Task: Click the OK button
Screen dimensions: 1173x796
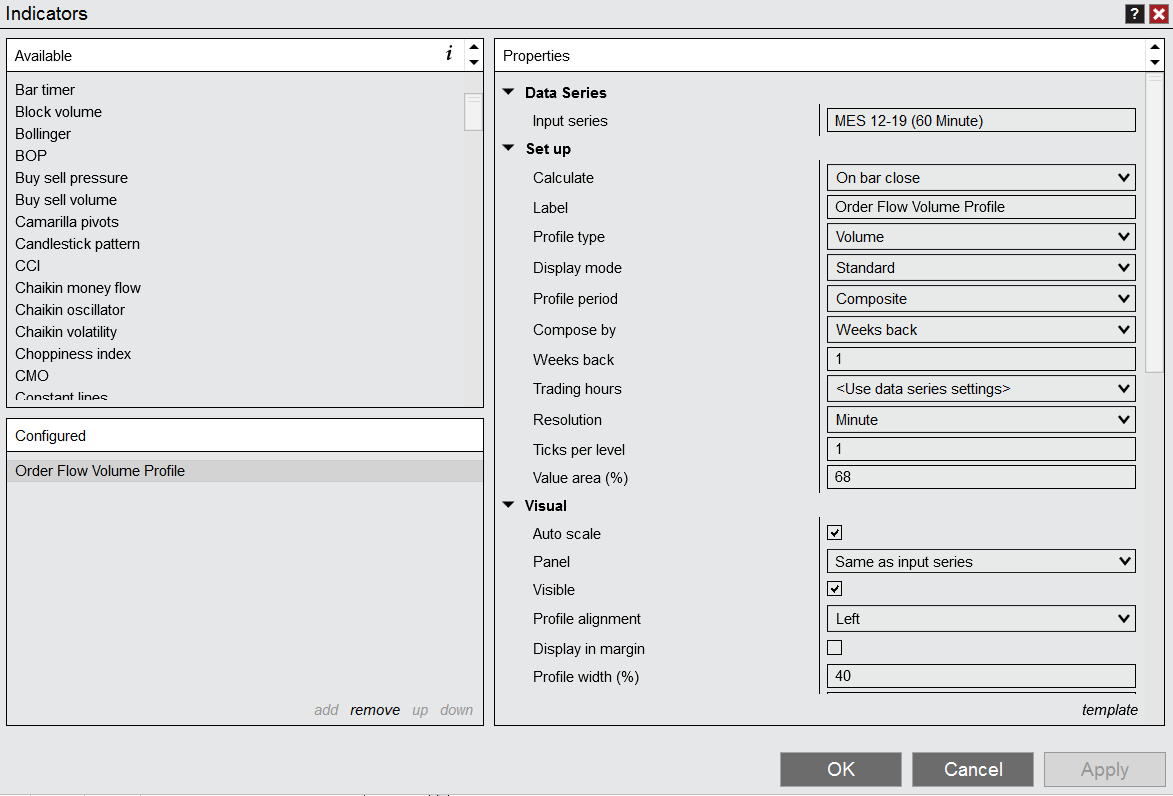Action: pyautogui.click(x=841, y=769)
